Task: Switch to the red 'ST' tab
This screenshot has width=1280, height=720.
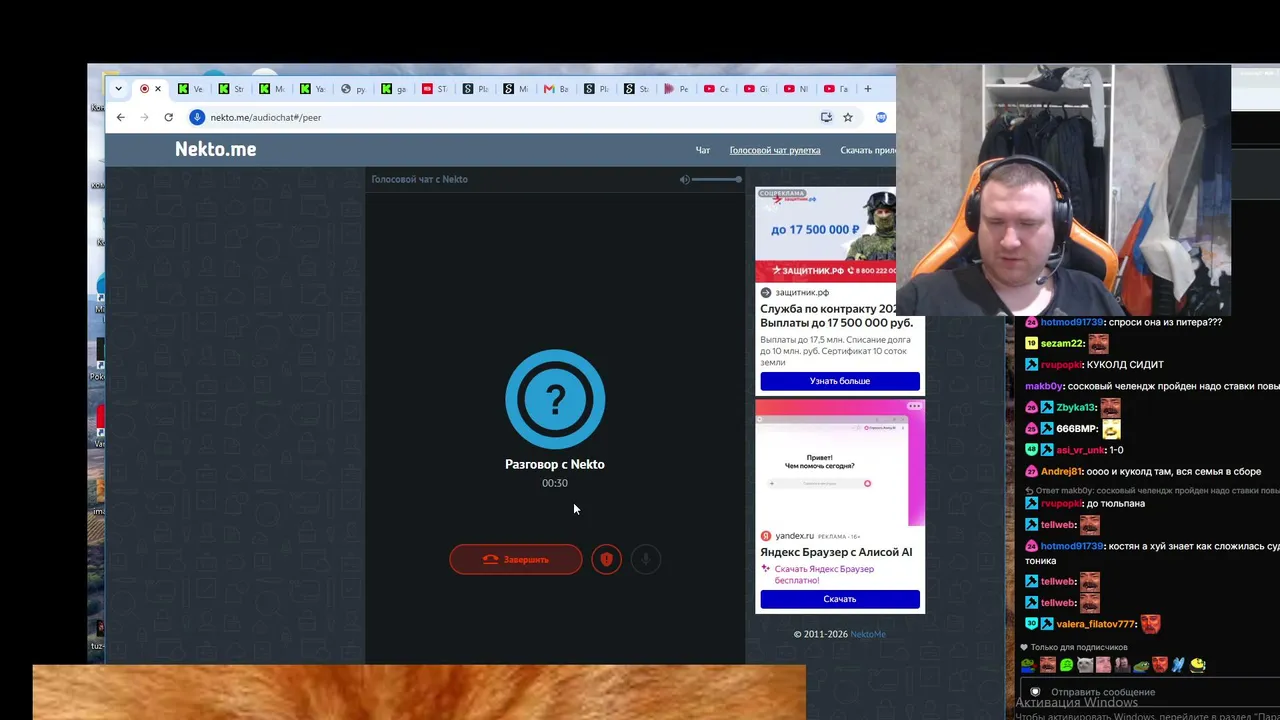Action: tap(435, 89)
